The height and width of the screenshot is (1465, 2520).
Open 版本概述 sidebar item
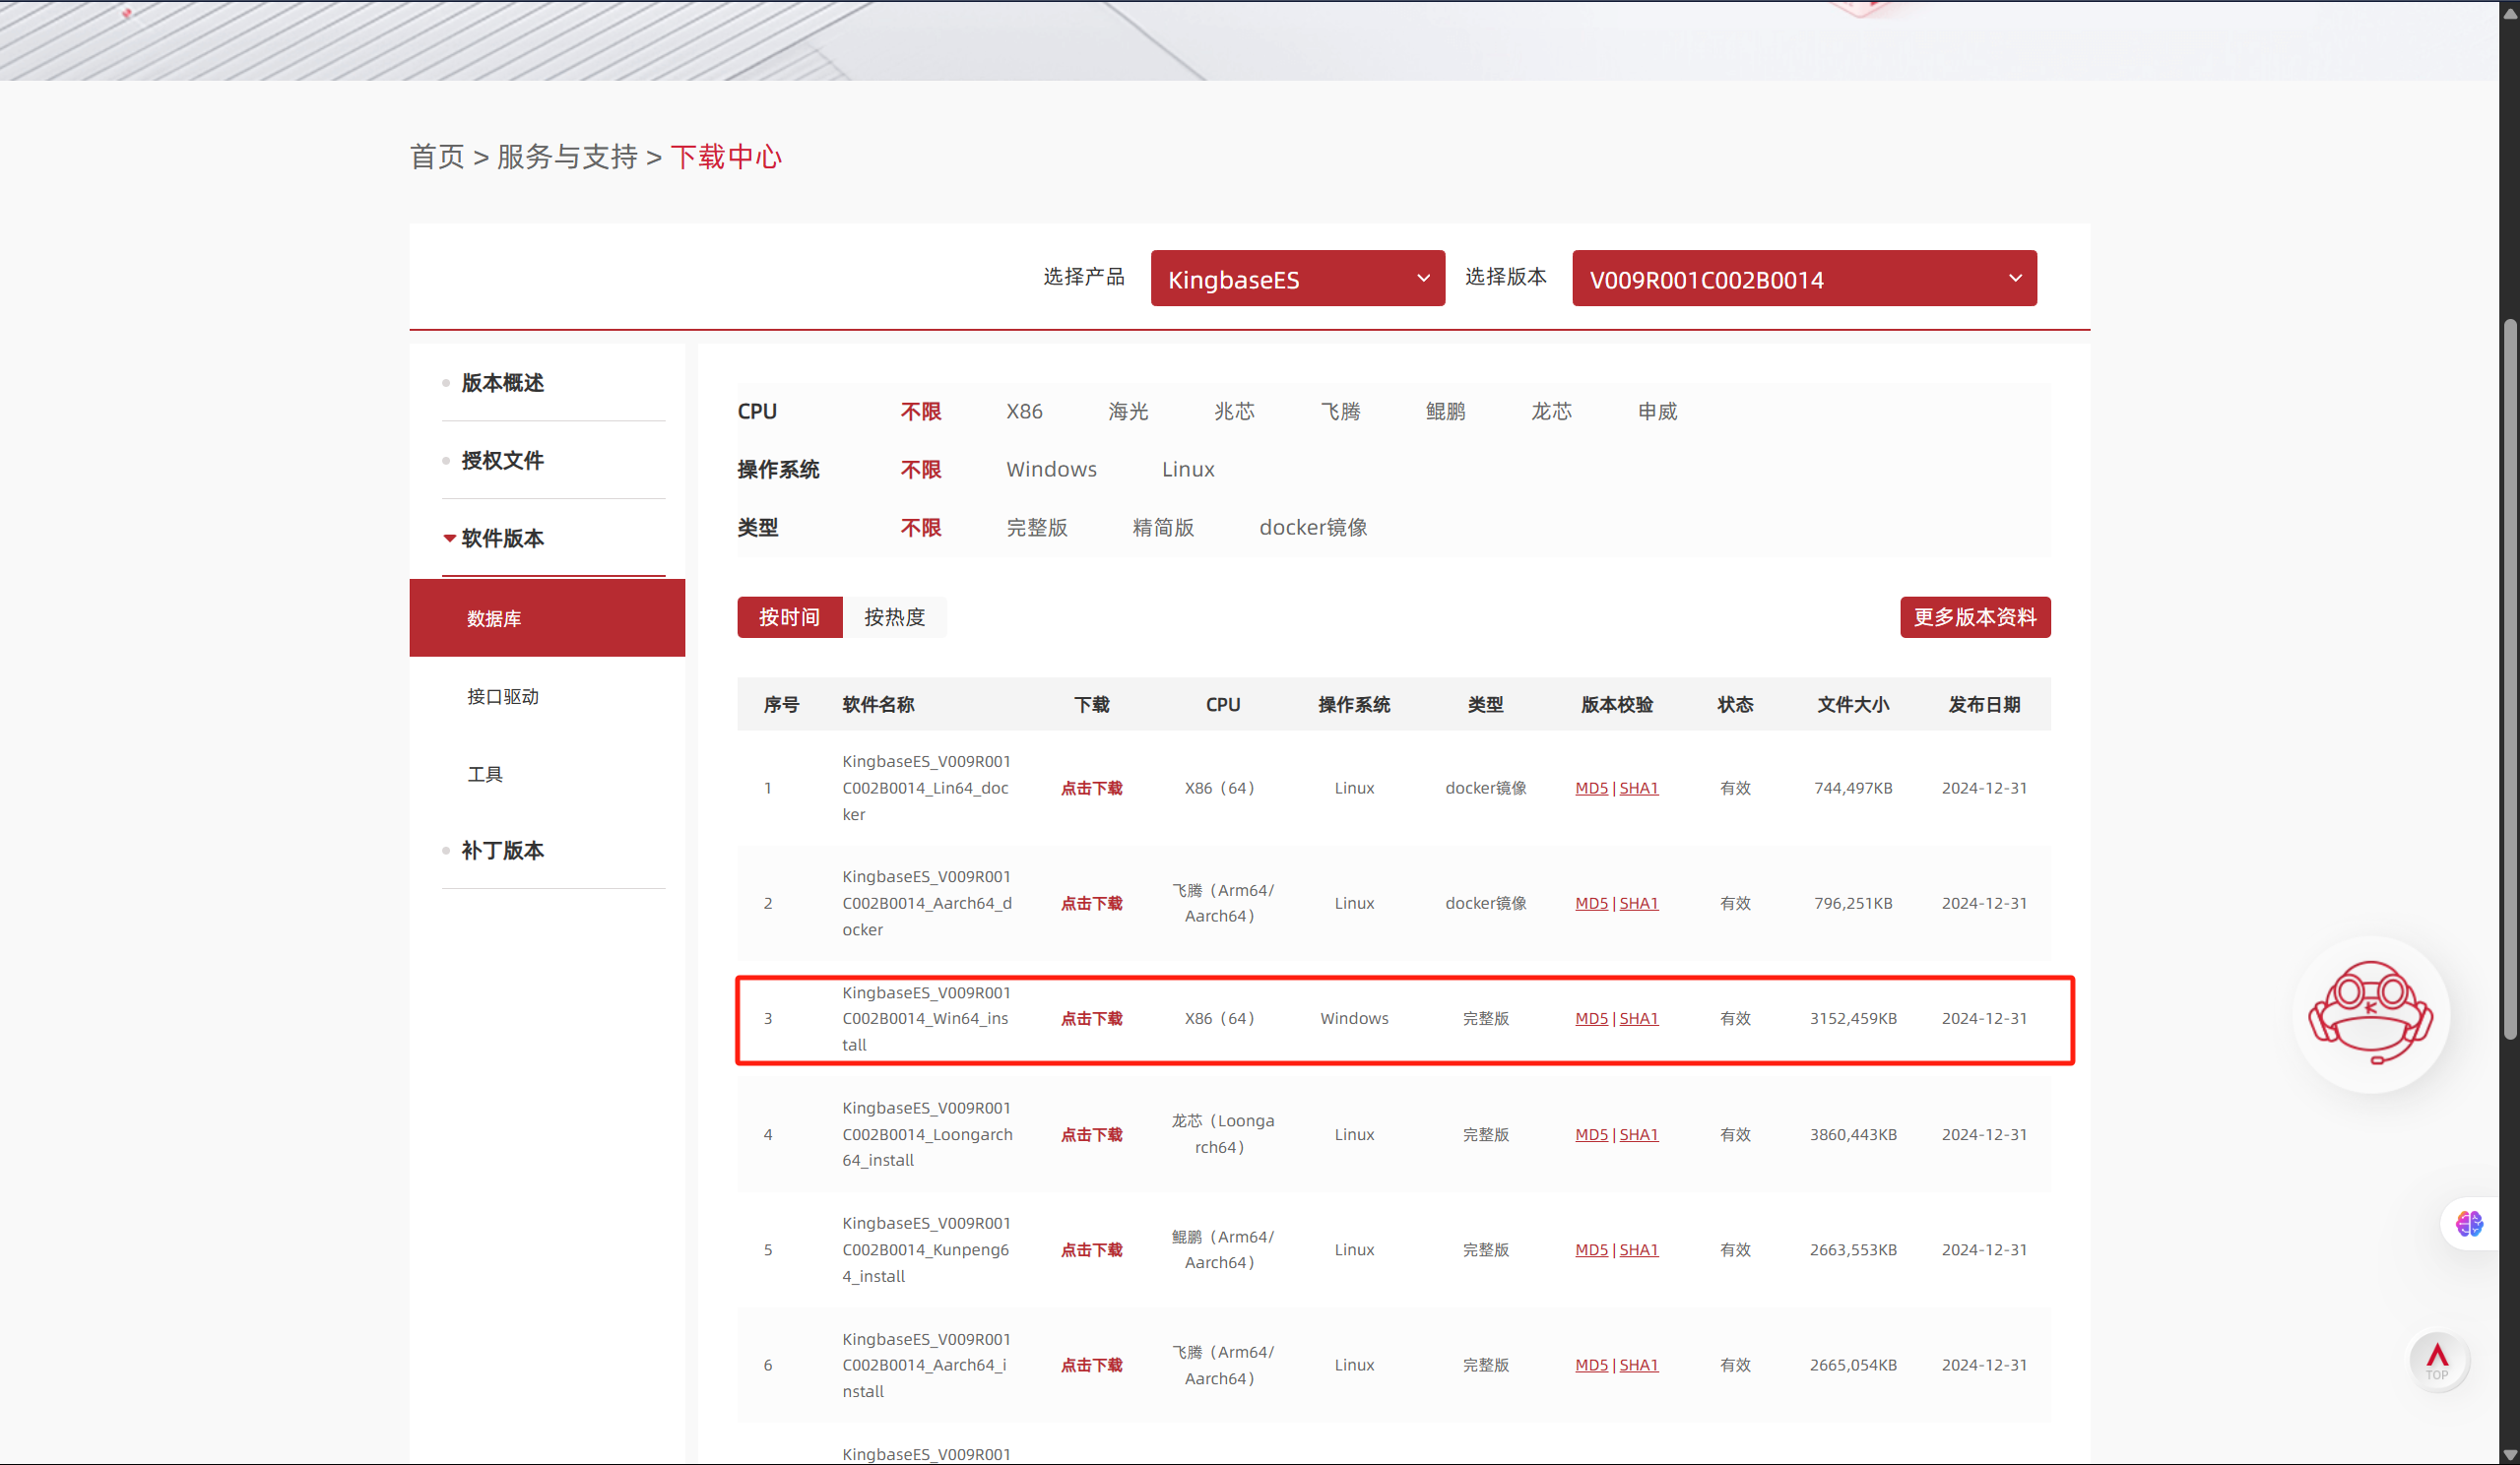(502, 383)
